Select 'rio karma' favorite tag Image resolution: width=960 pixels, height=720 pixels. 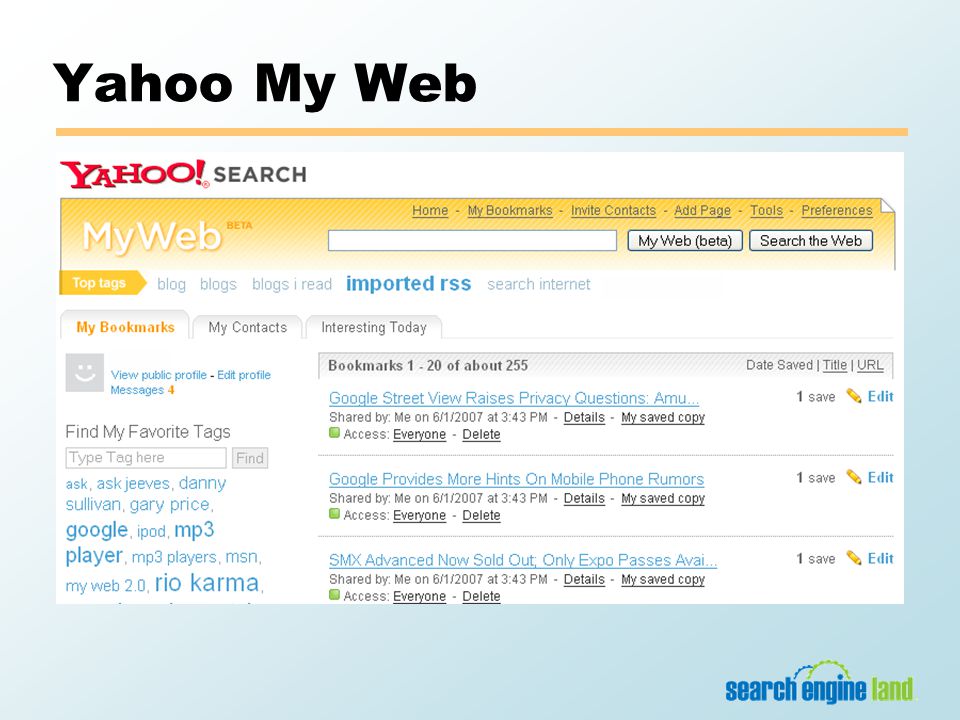click(207, 583)
